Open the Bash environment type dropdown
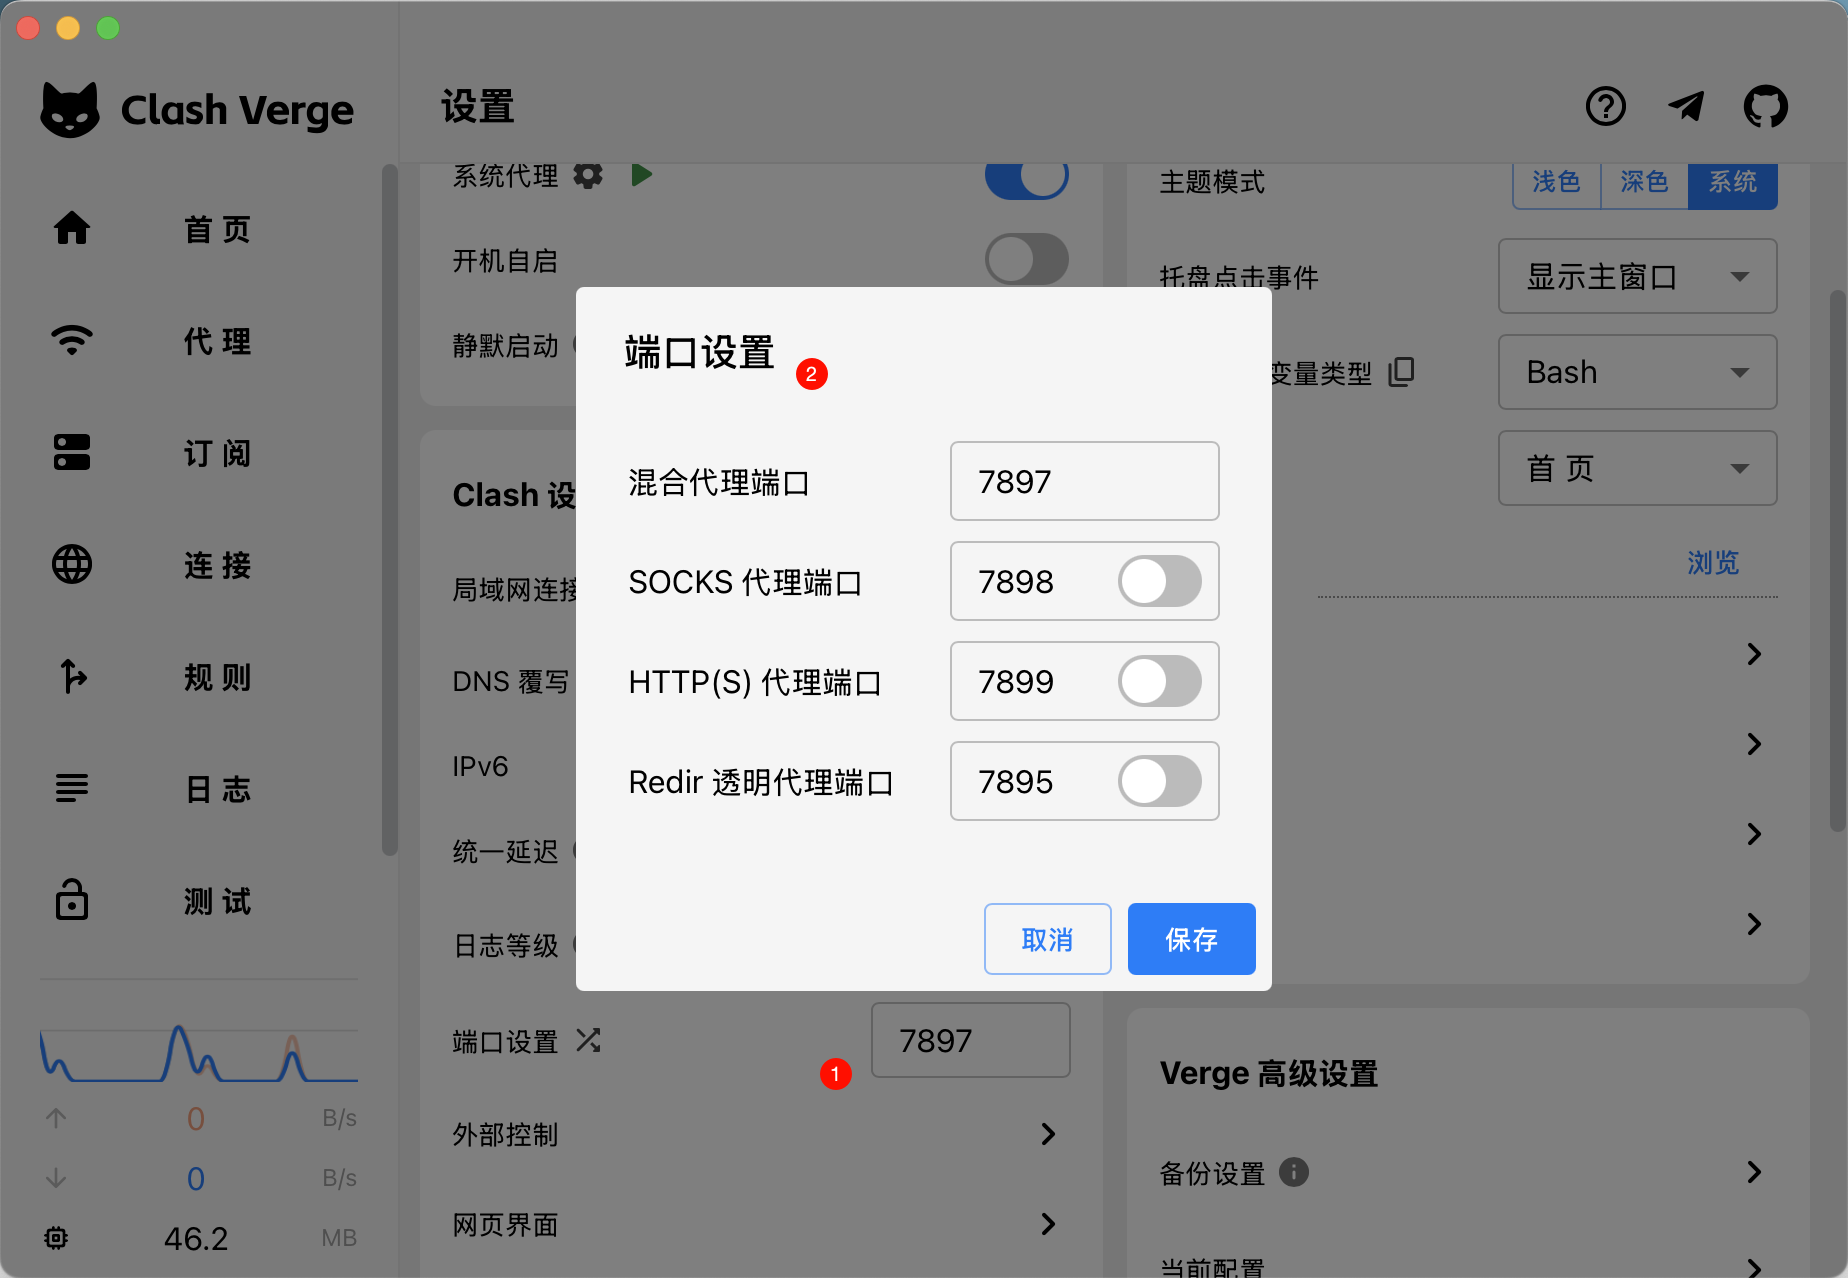1848x1278 pixels. (x=1637, y=372)
